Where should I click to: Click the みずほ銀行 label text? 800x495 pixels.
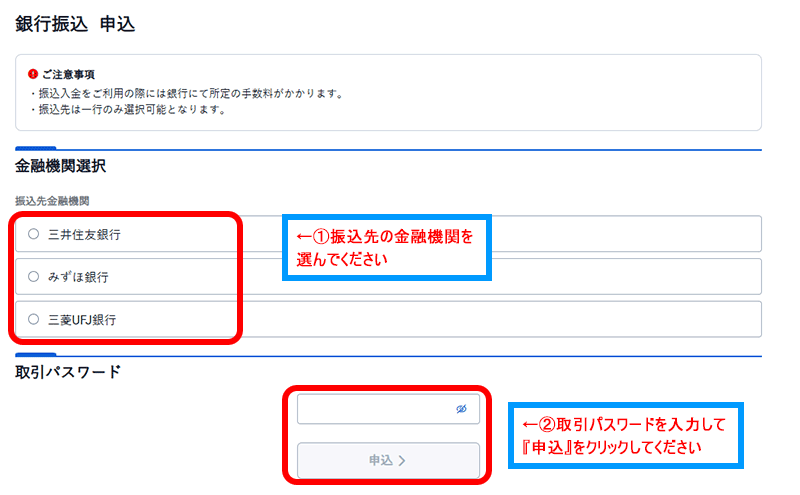point(78,276)
